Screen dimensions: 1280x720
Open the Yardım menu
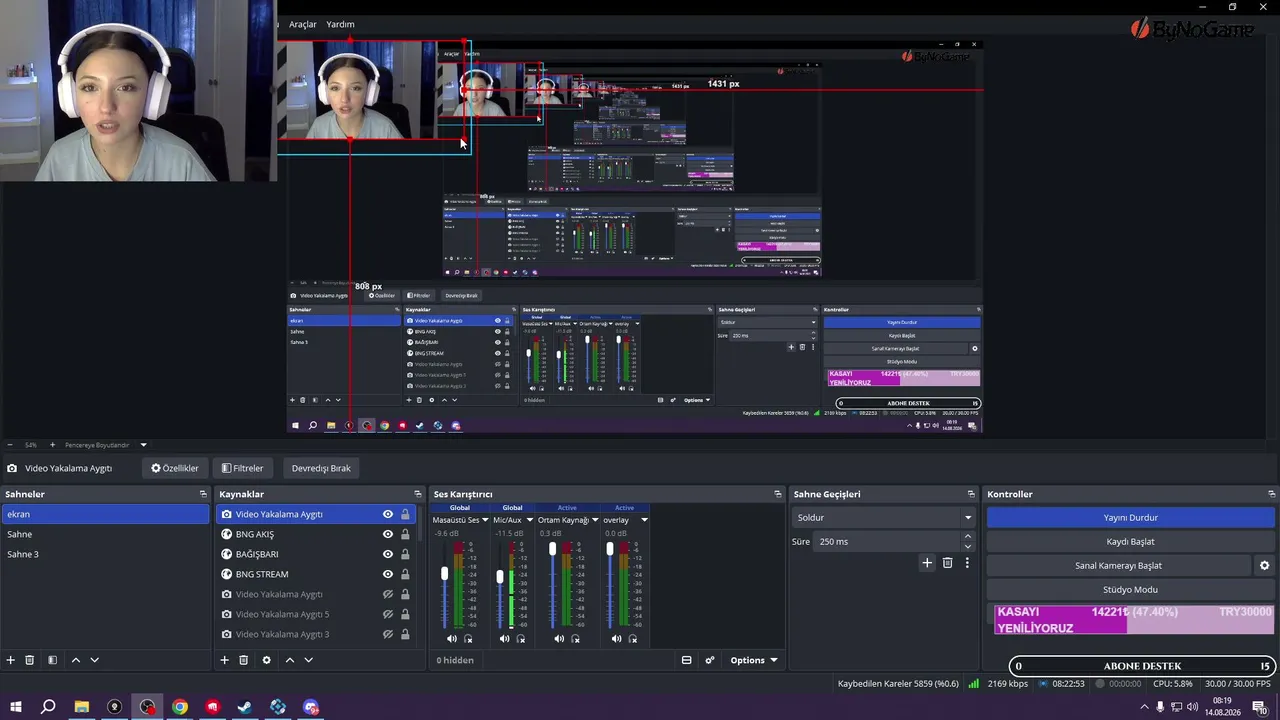click(x=340, y=24)
